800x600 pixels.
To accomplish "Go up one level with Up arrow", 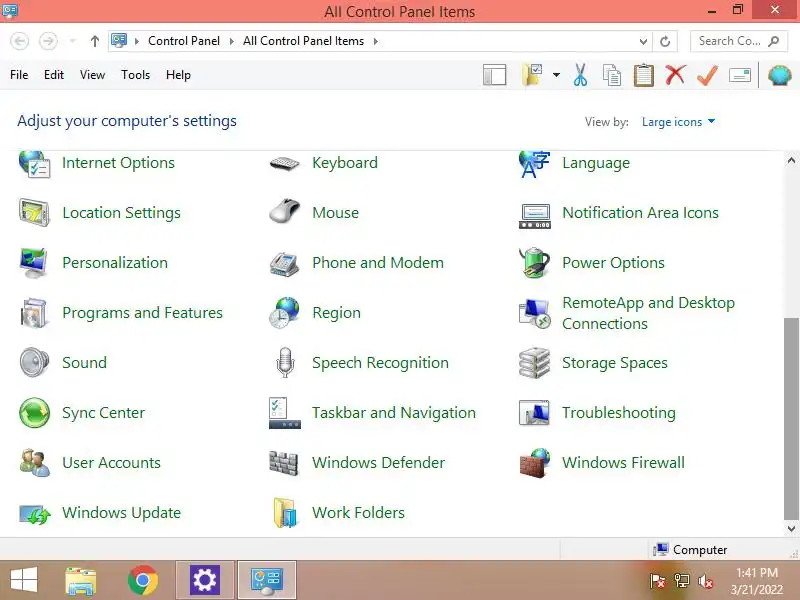I will 94,41.
